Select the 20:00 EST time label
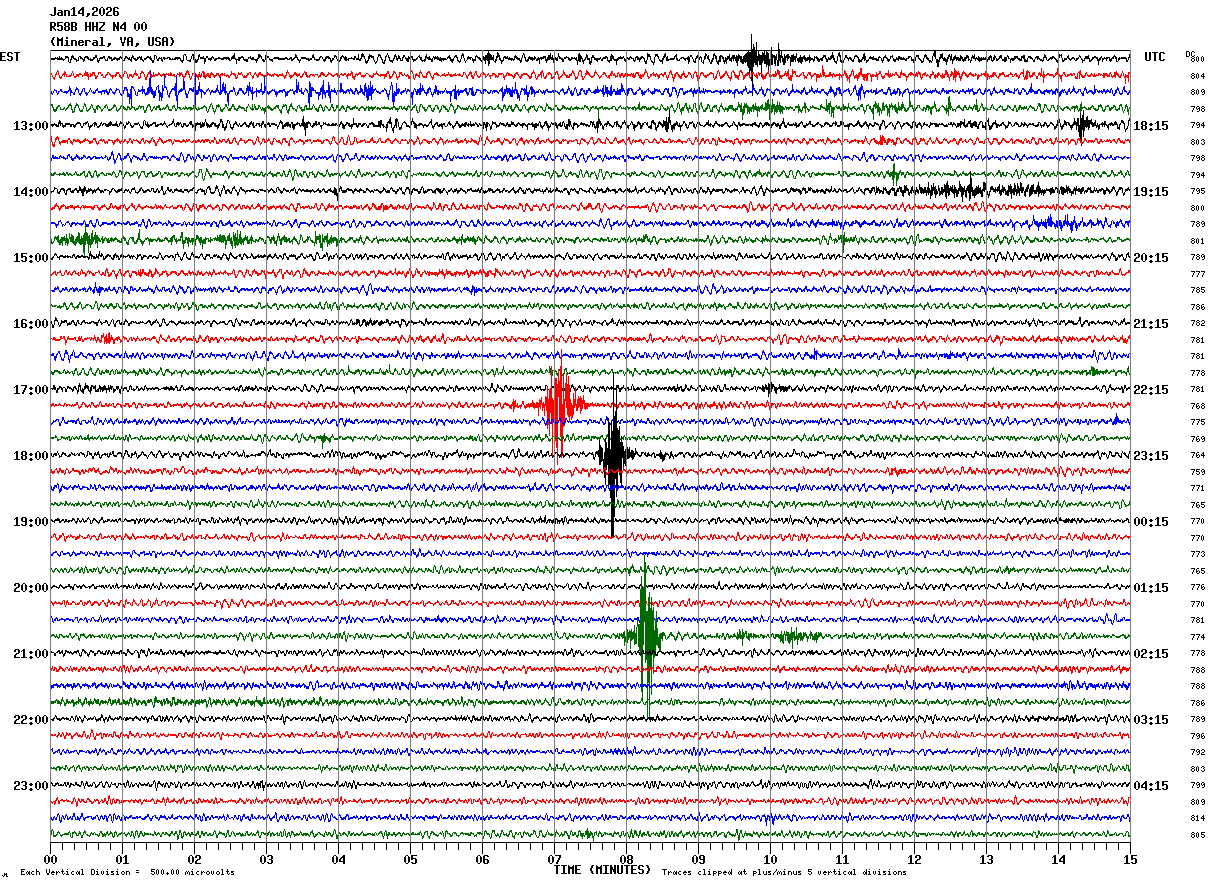This screenshot has height=886, width=1210. [31, 588]
